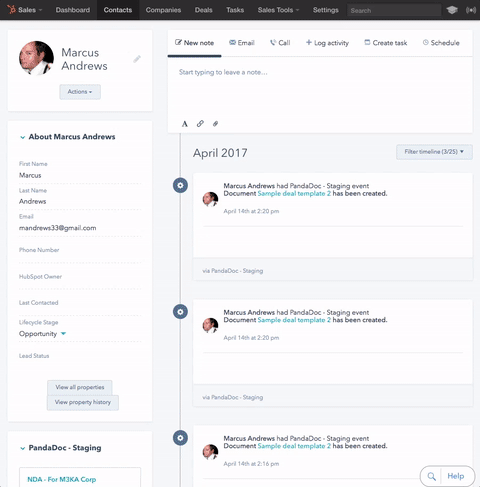Collapse the PandaDoc - Staging section
The width and height of the screenshot is (480, 487).
(x=22, y=448)
